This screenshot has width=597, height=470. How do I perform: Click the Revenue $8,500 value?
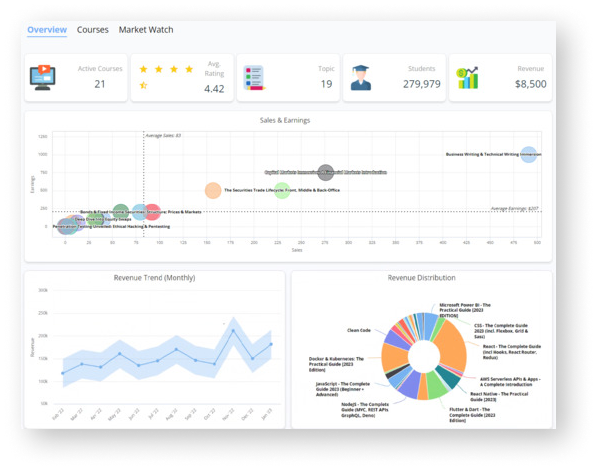(531, 84)
